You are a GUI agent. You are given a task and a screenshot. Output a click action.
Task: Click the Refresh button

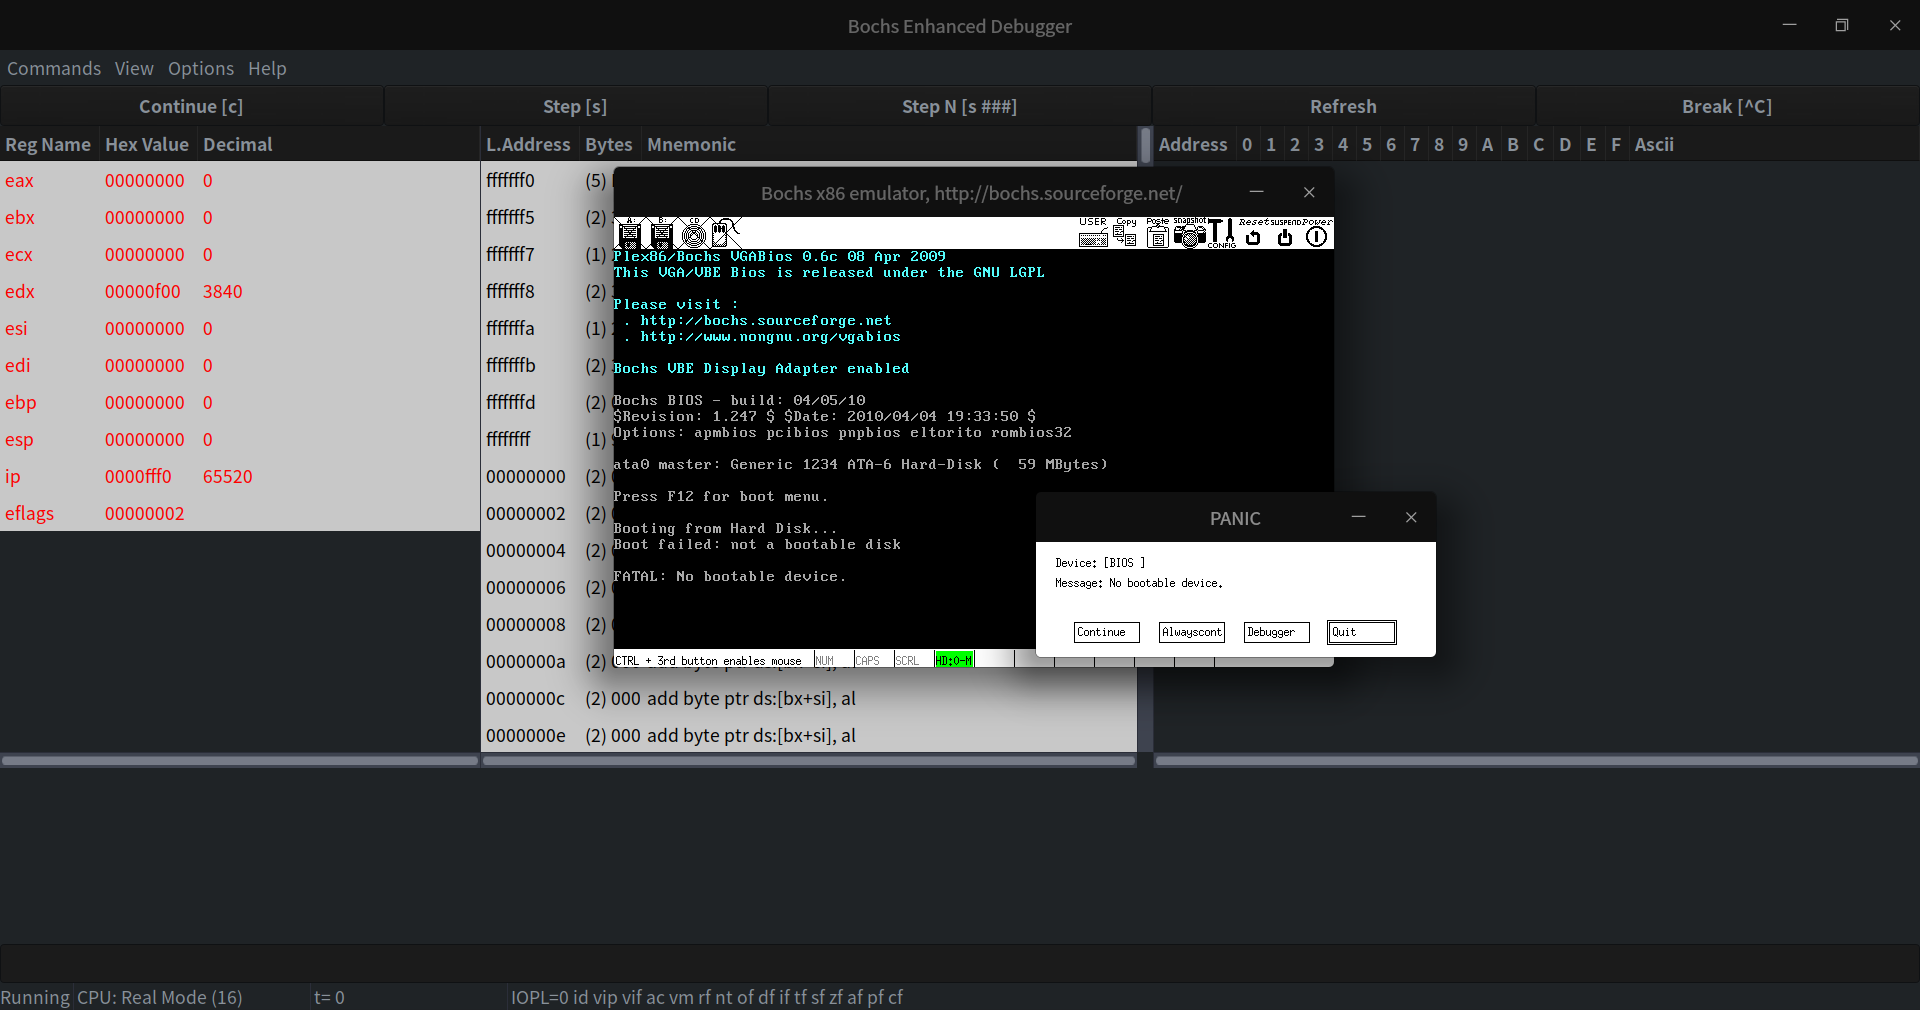1343,106
